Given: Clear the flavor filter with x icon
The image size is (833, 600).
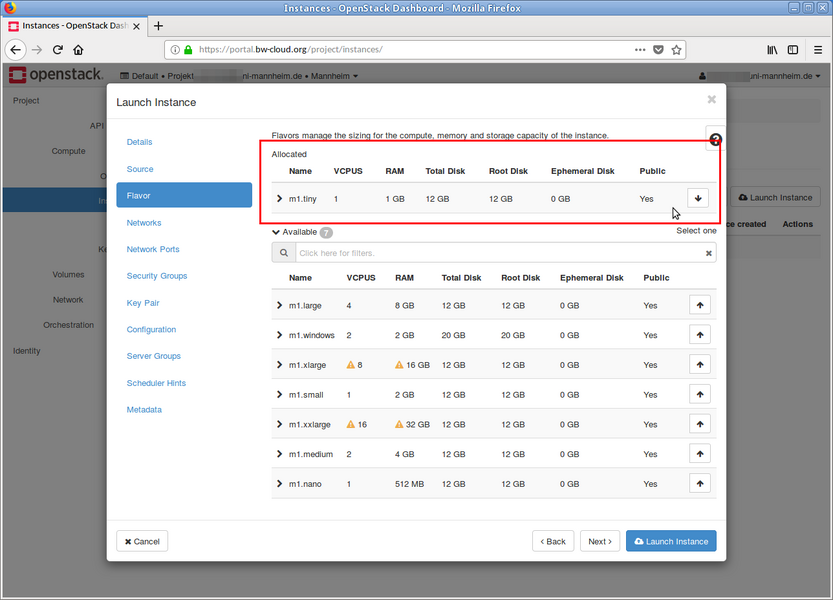Looking at the screenshot, I should click(709, 254).
